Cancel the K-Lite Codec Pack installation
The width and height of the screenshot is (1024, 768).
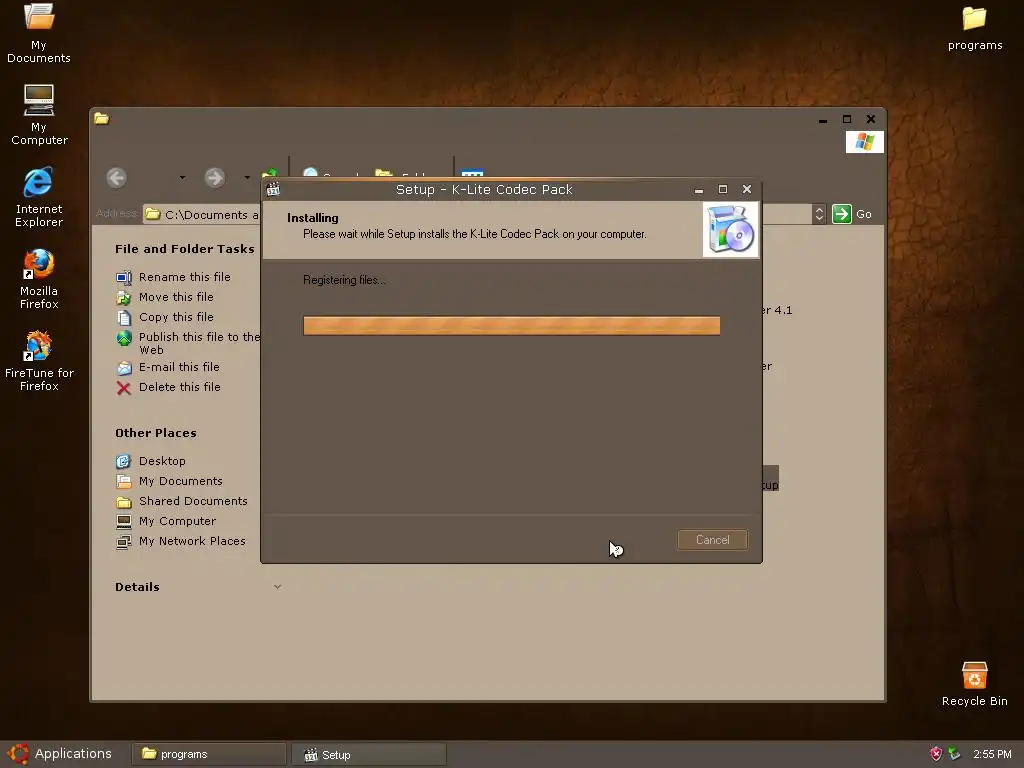point(712,540)
